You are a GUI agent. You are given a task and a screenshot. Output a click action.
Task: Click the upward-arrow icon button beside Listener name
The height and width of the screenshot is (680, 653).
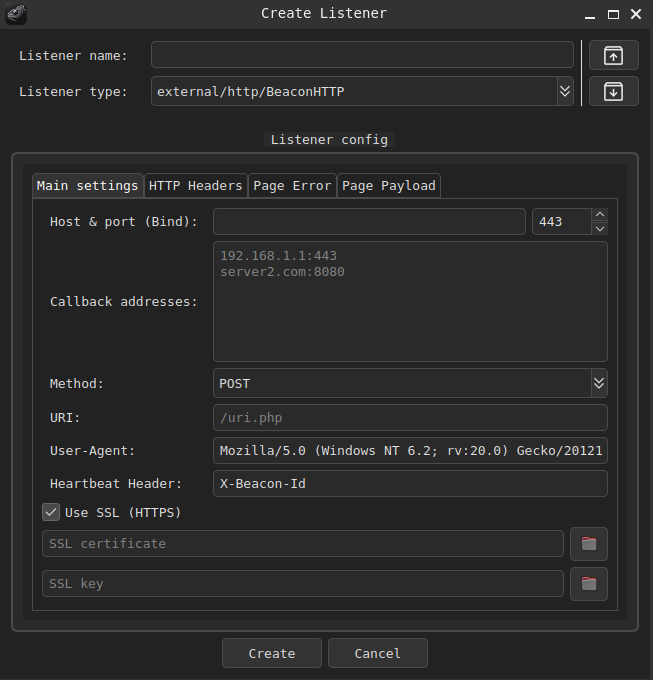click(x=613, y=55)
